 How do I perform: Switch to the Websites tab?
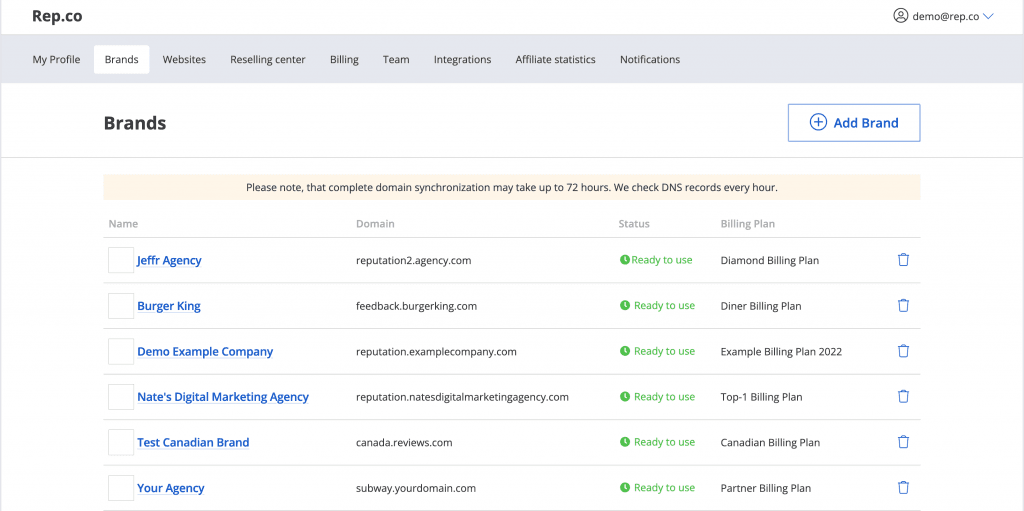point(184,59)
